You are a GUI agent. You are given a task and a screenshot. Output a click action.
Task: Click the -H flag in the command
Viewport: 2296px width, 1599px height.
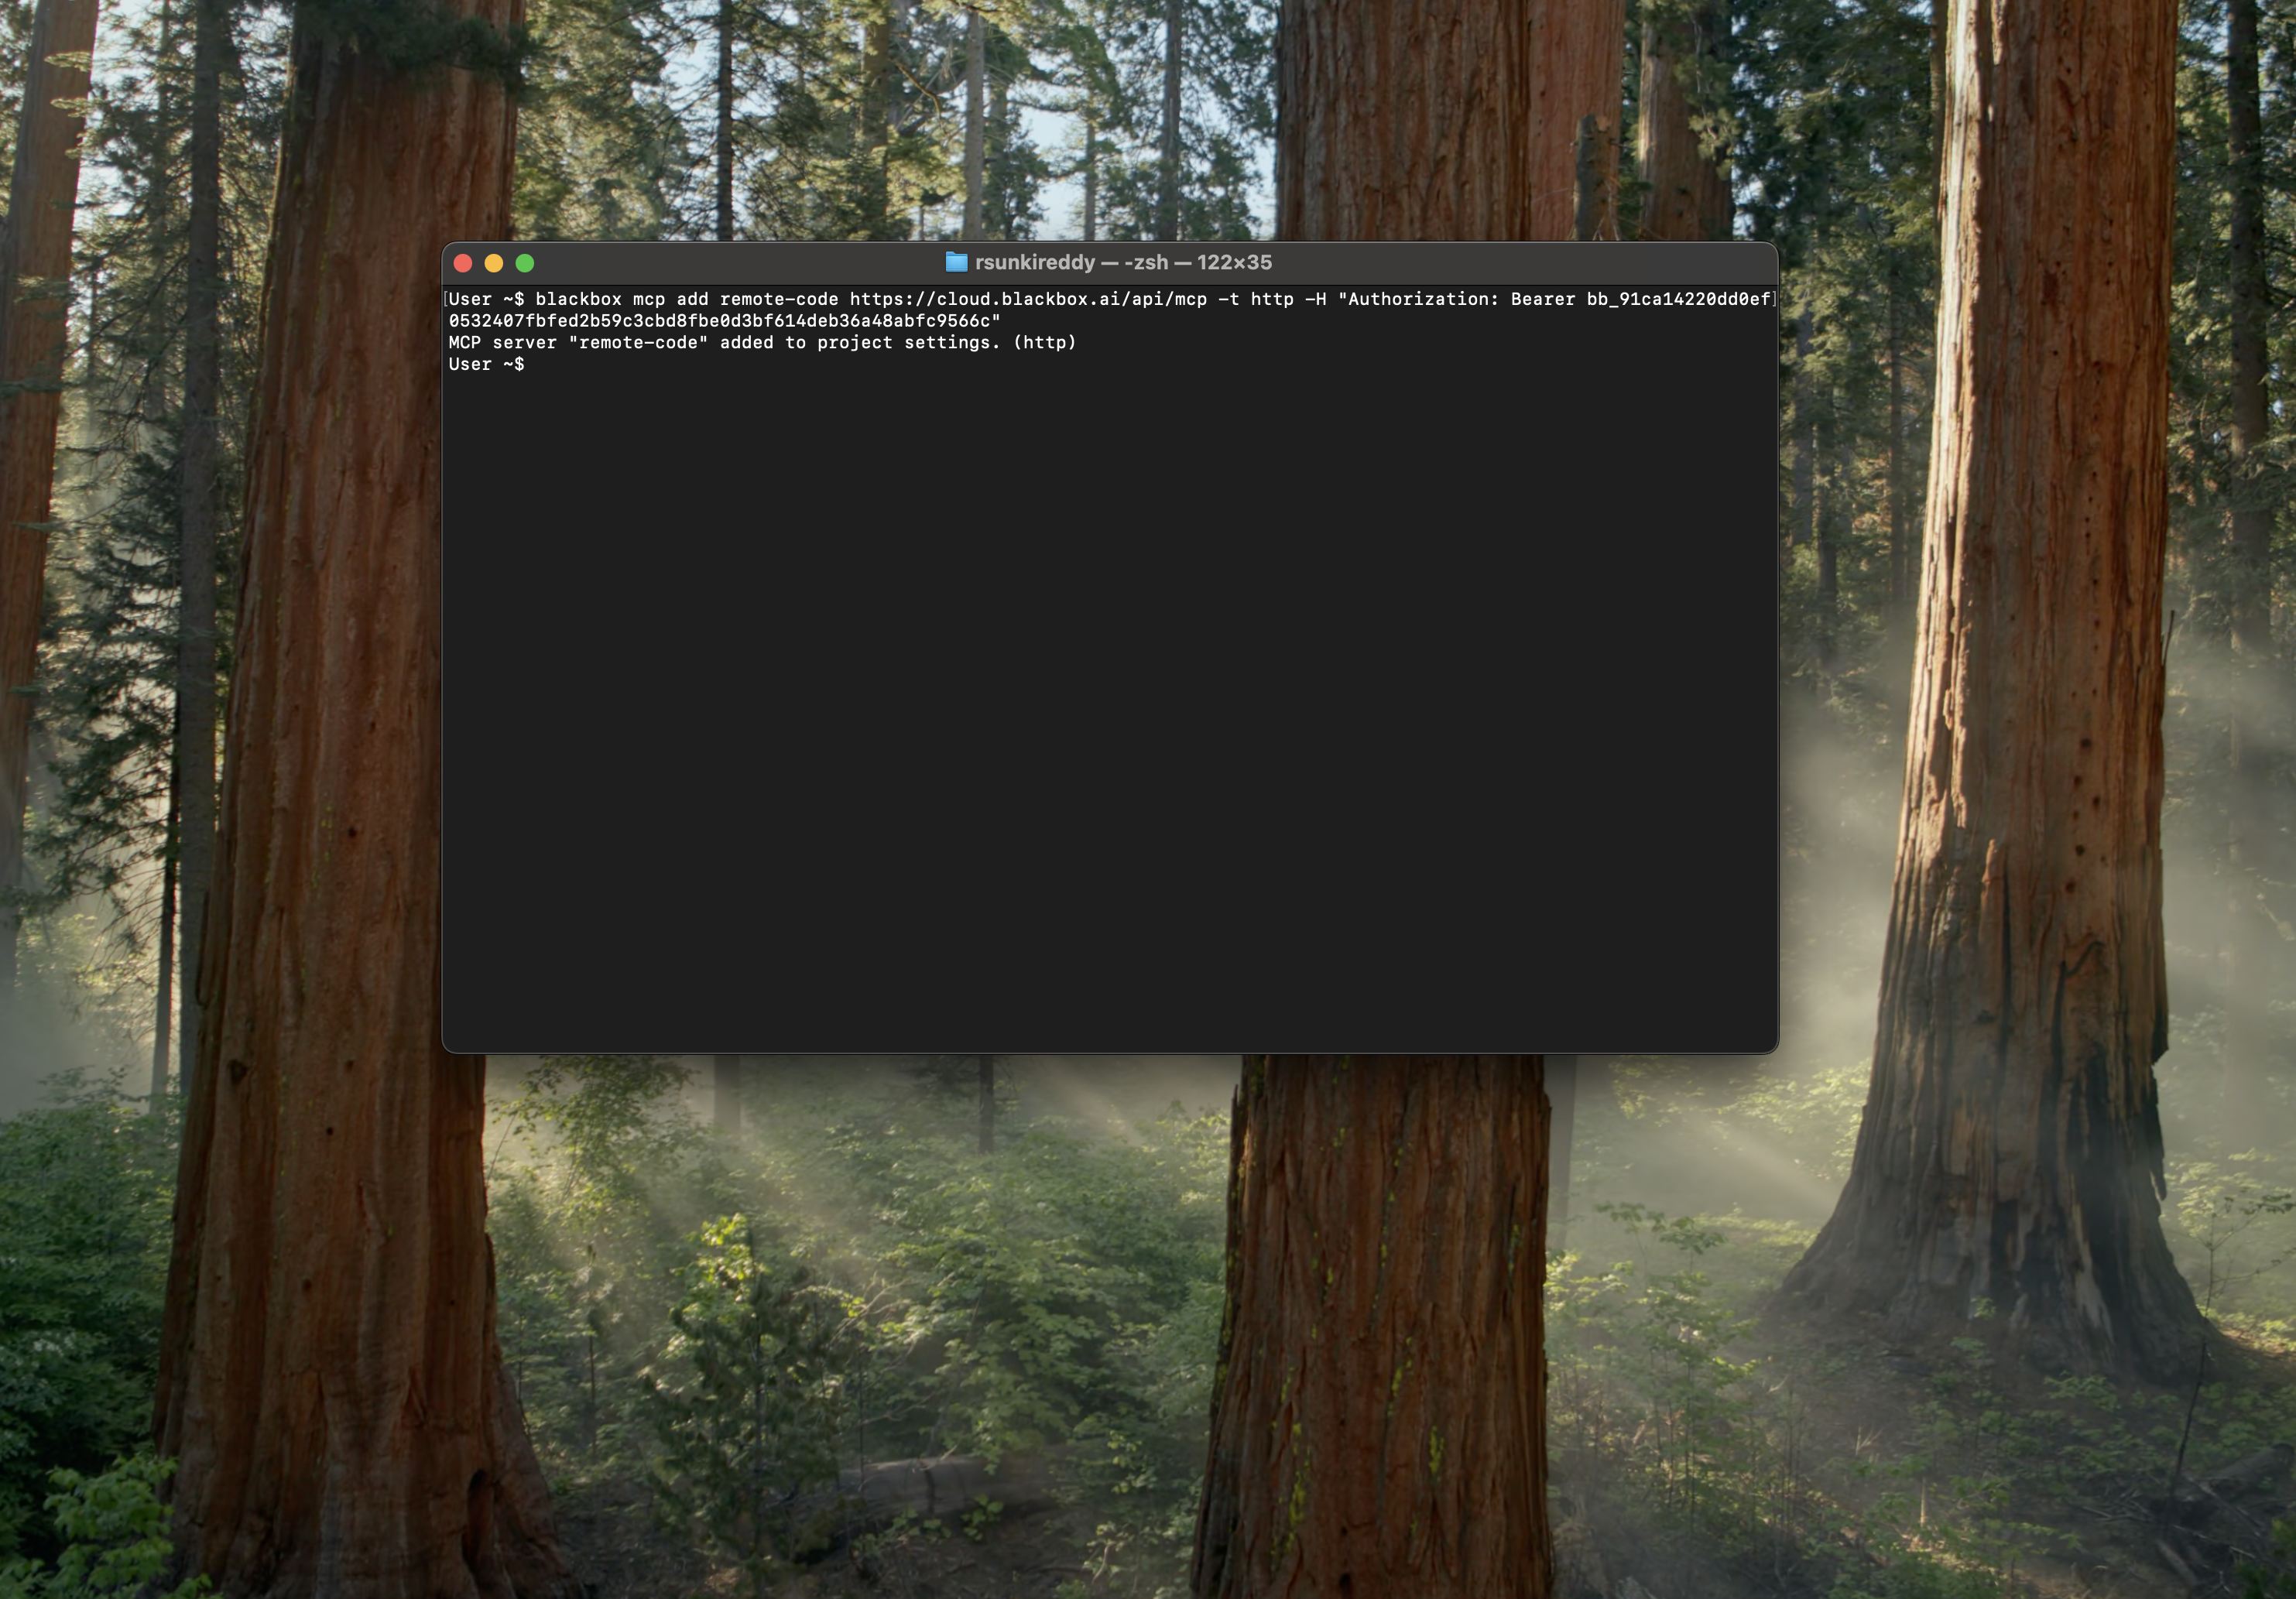click(1315, 299)
